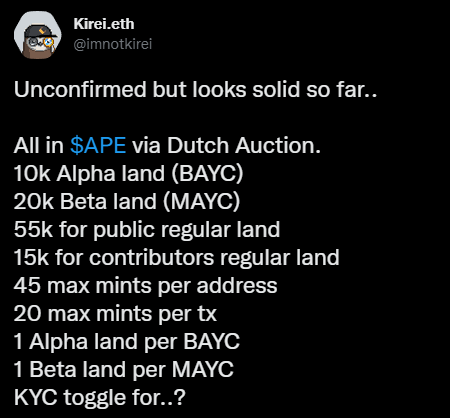Open the blue $APE cashtag

tap(98, 146)
